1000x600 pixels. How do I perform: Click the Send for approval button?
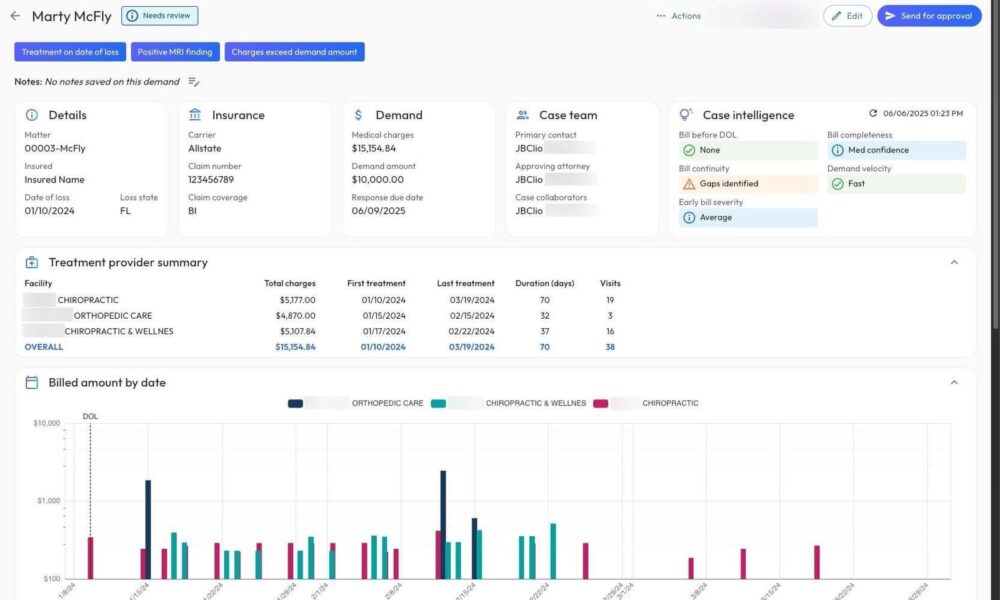pyautogui.click(x=929, y=16)
